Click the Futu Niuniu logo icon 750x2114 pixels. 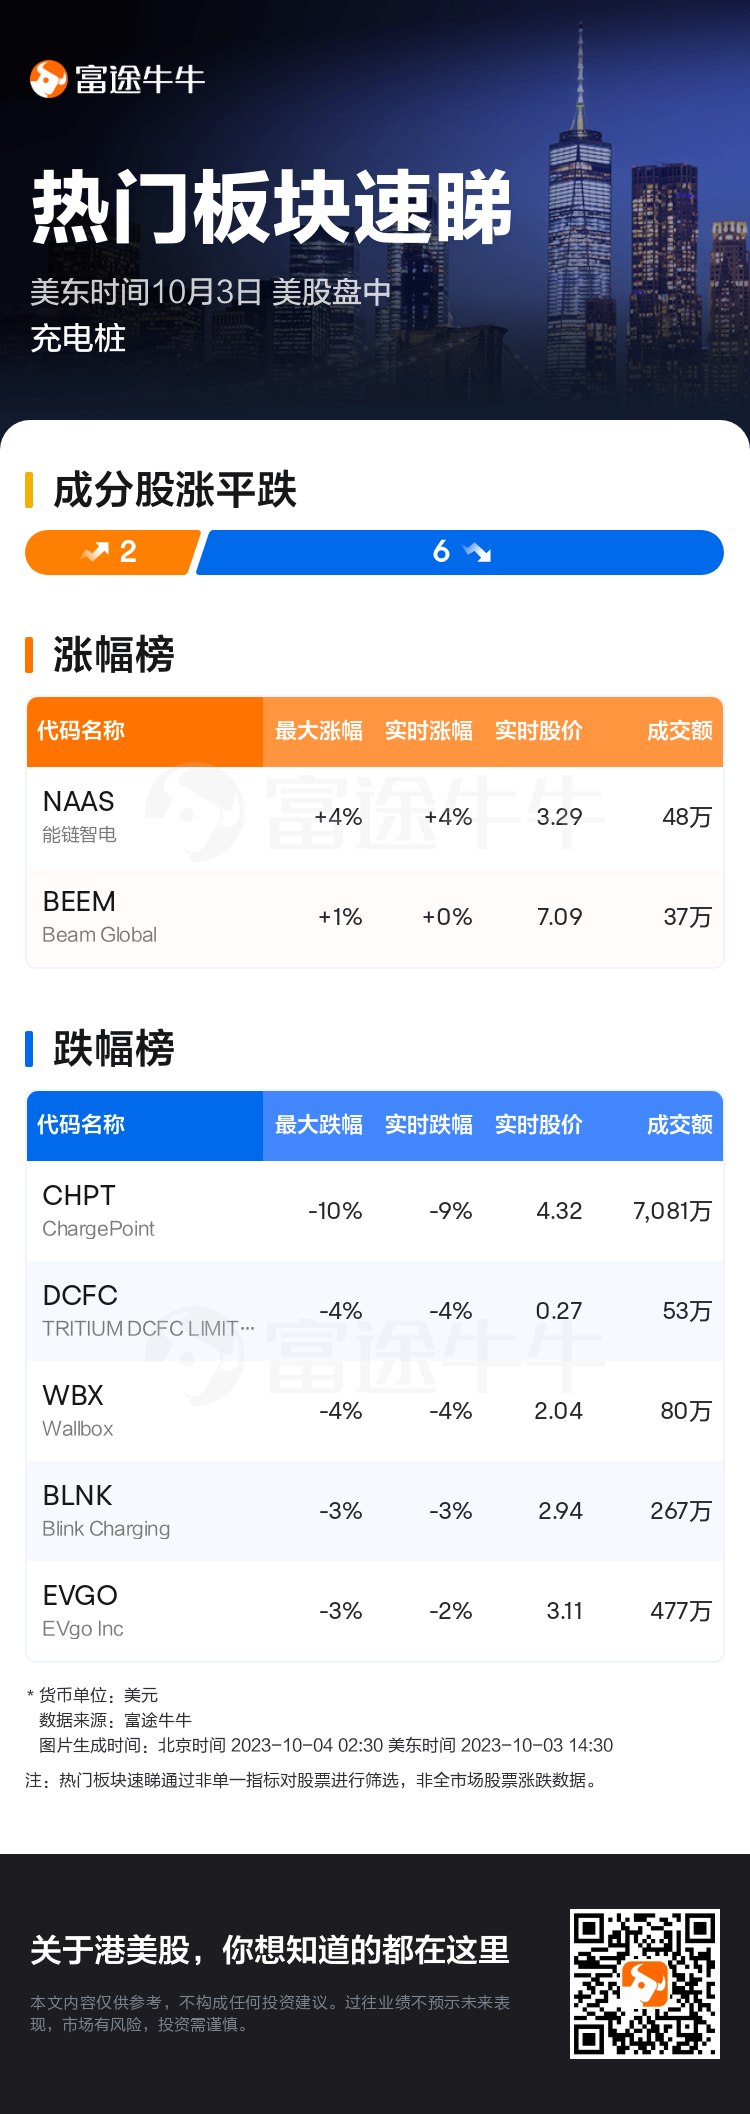click(x=48, y=79)
